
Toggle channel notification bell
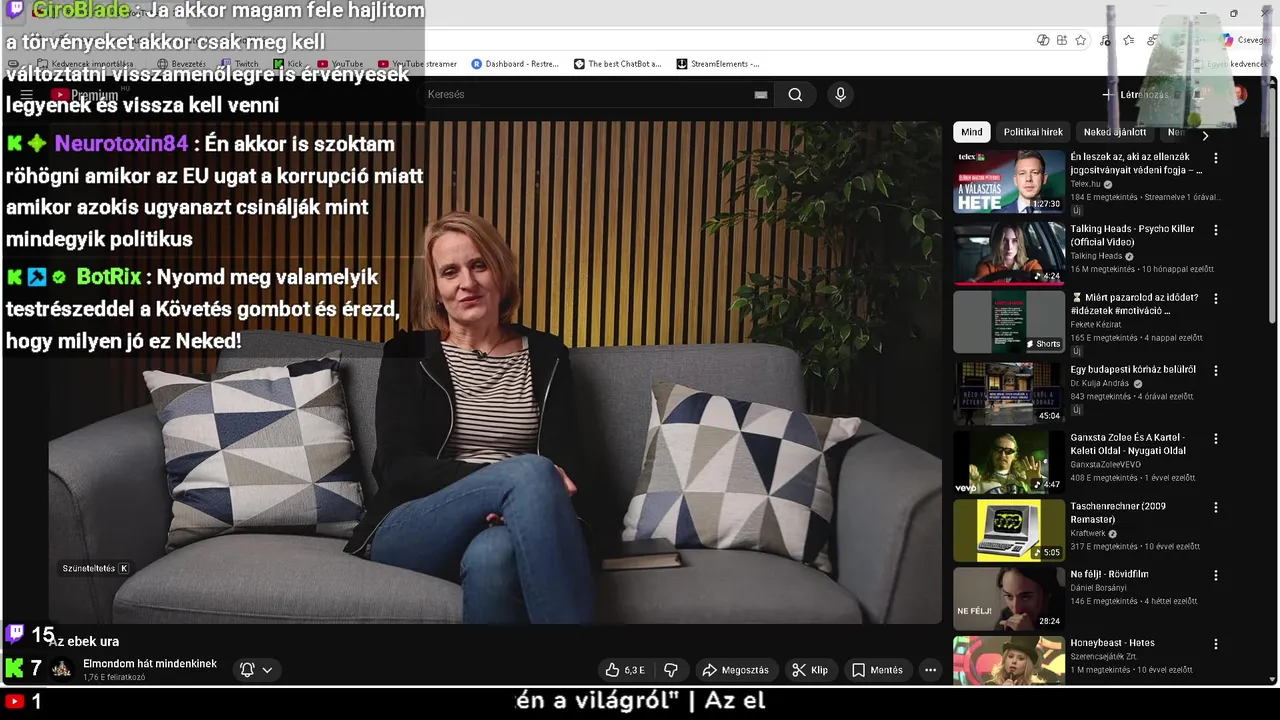click(248, 670)
